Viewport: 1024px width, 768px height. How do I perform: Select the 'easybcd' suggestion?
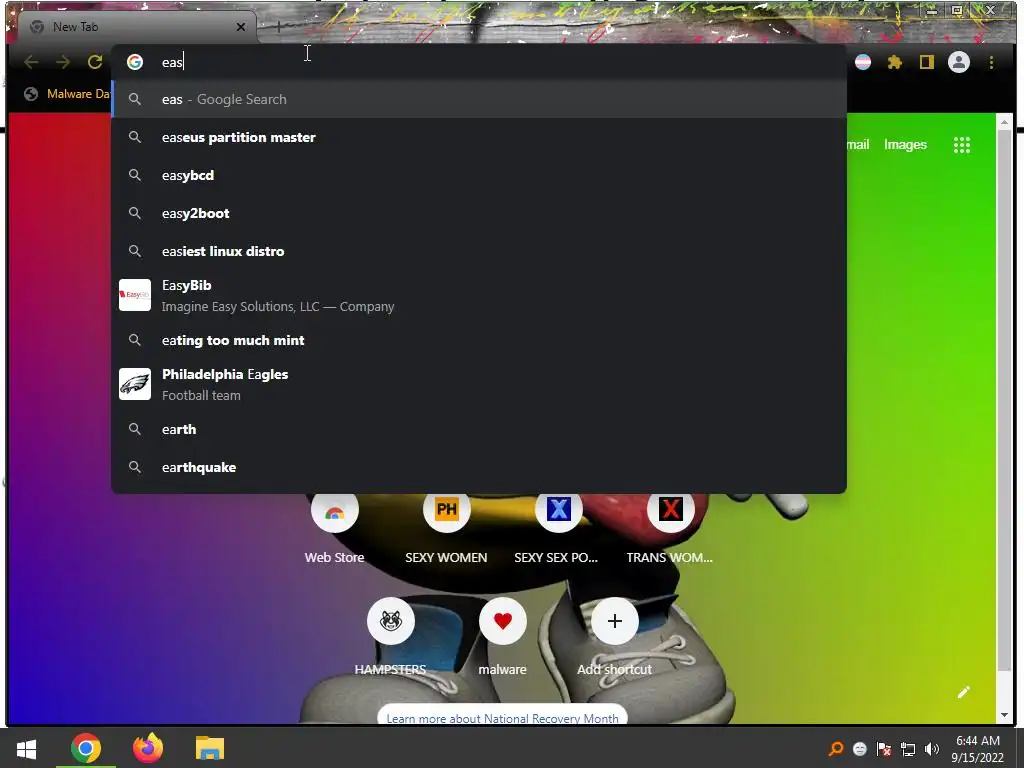(x=480, y=175)
